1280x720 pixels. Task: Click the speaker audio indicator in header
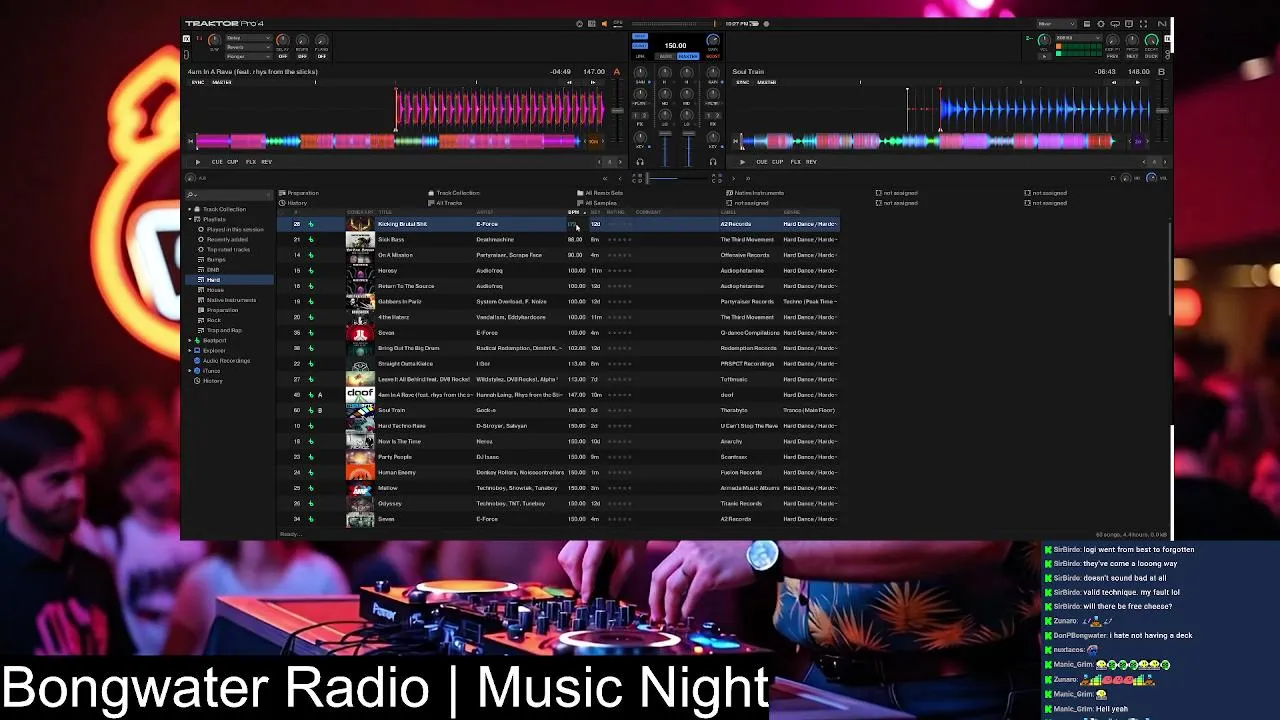point(604,24)
